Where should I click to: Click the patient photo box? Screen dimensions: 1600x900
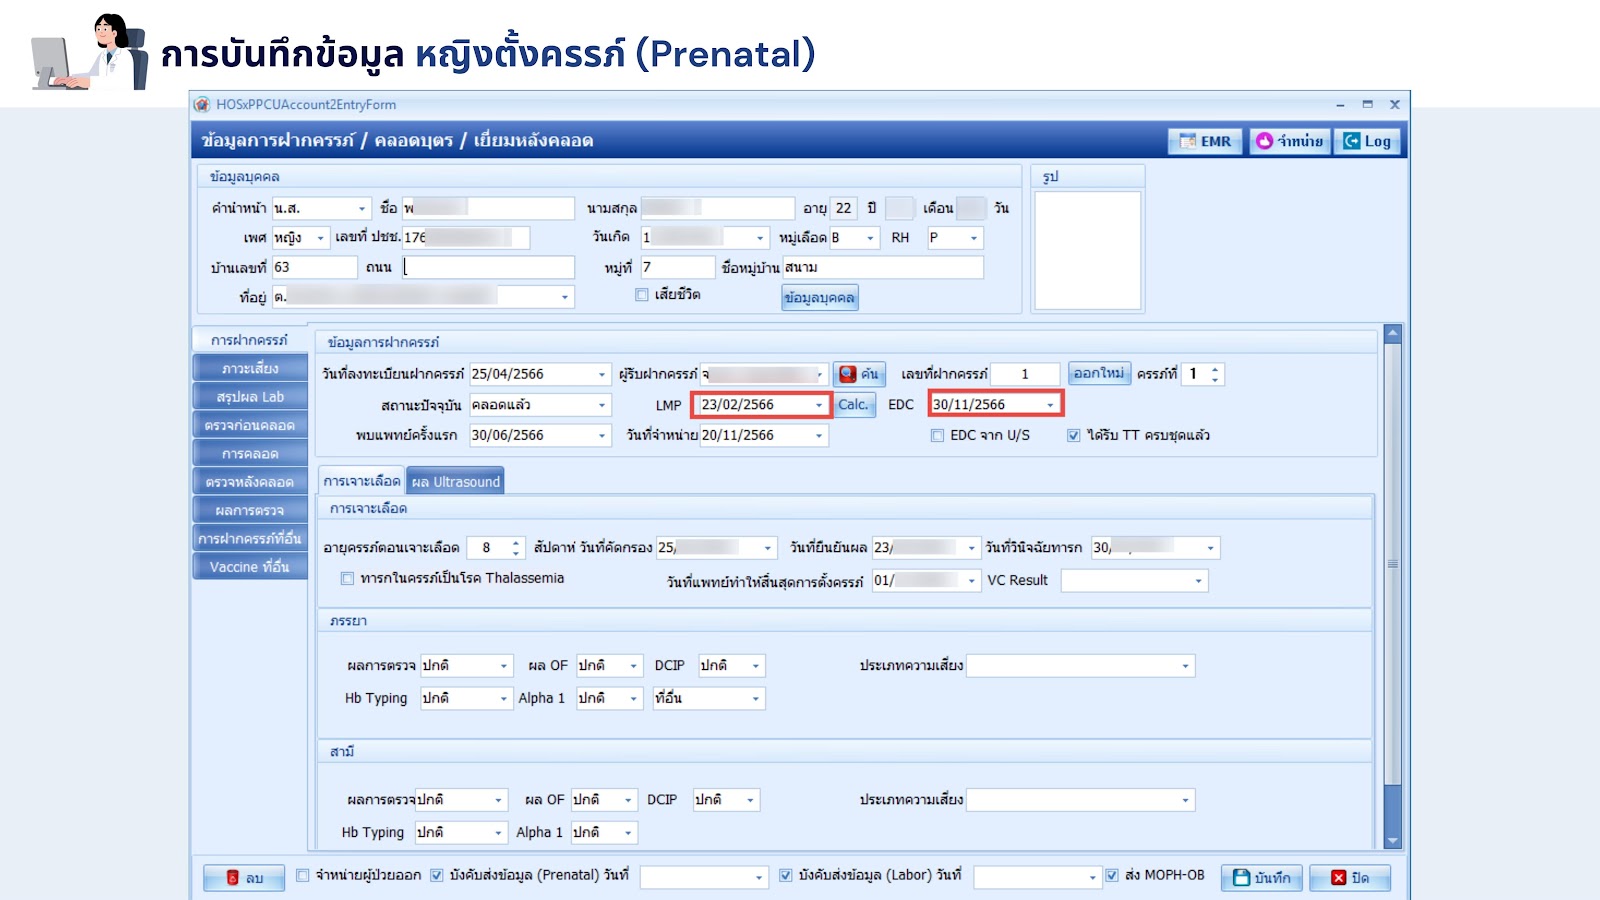(1087, 250)
